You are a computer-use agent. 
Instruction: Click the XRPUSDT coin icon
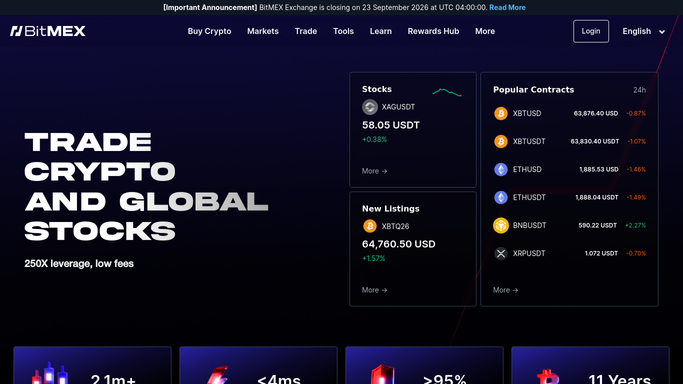[501, 253]
